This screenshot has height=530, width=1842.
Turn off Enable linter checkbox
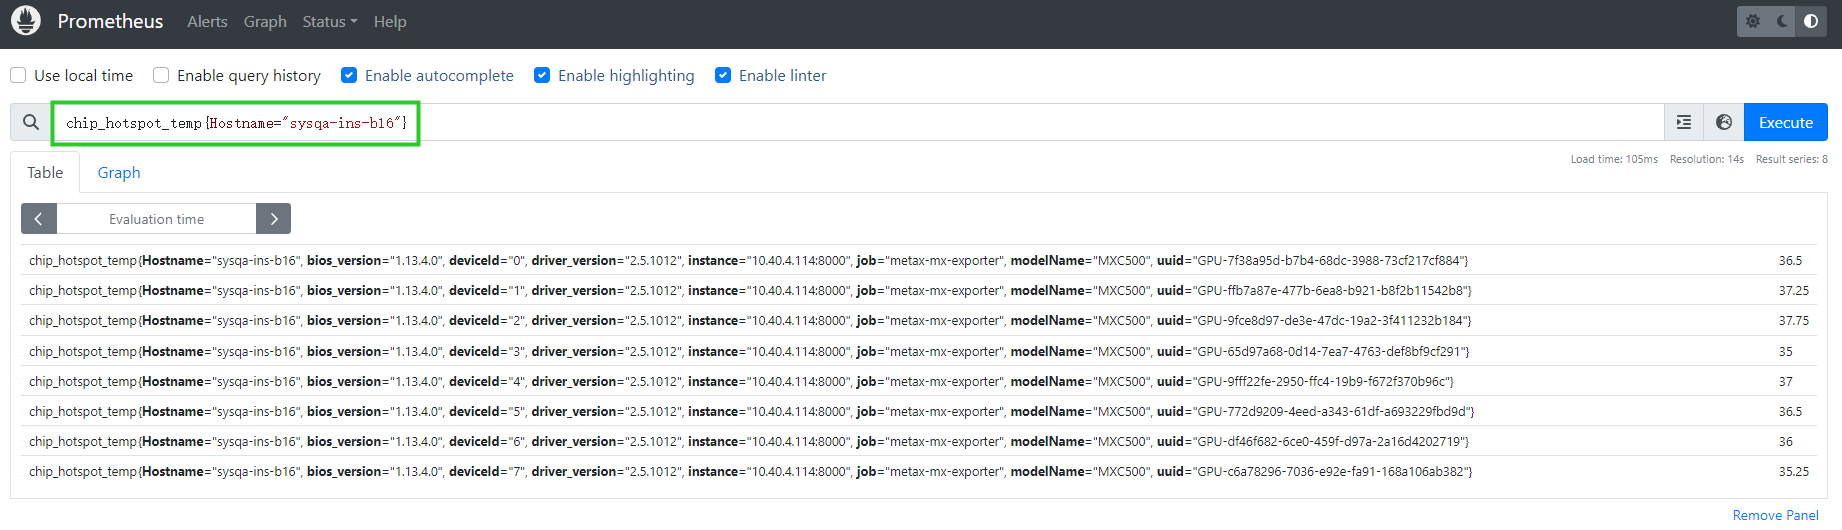(723, 76)
